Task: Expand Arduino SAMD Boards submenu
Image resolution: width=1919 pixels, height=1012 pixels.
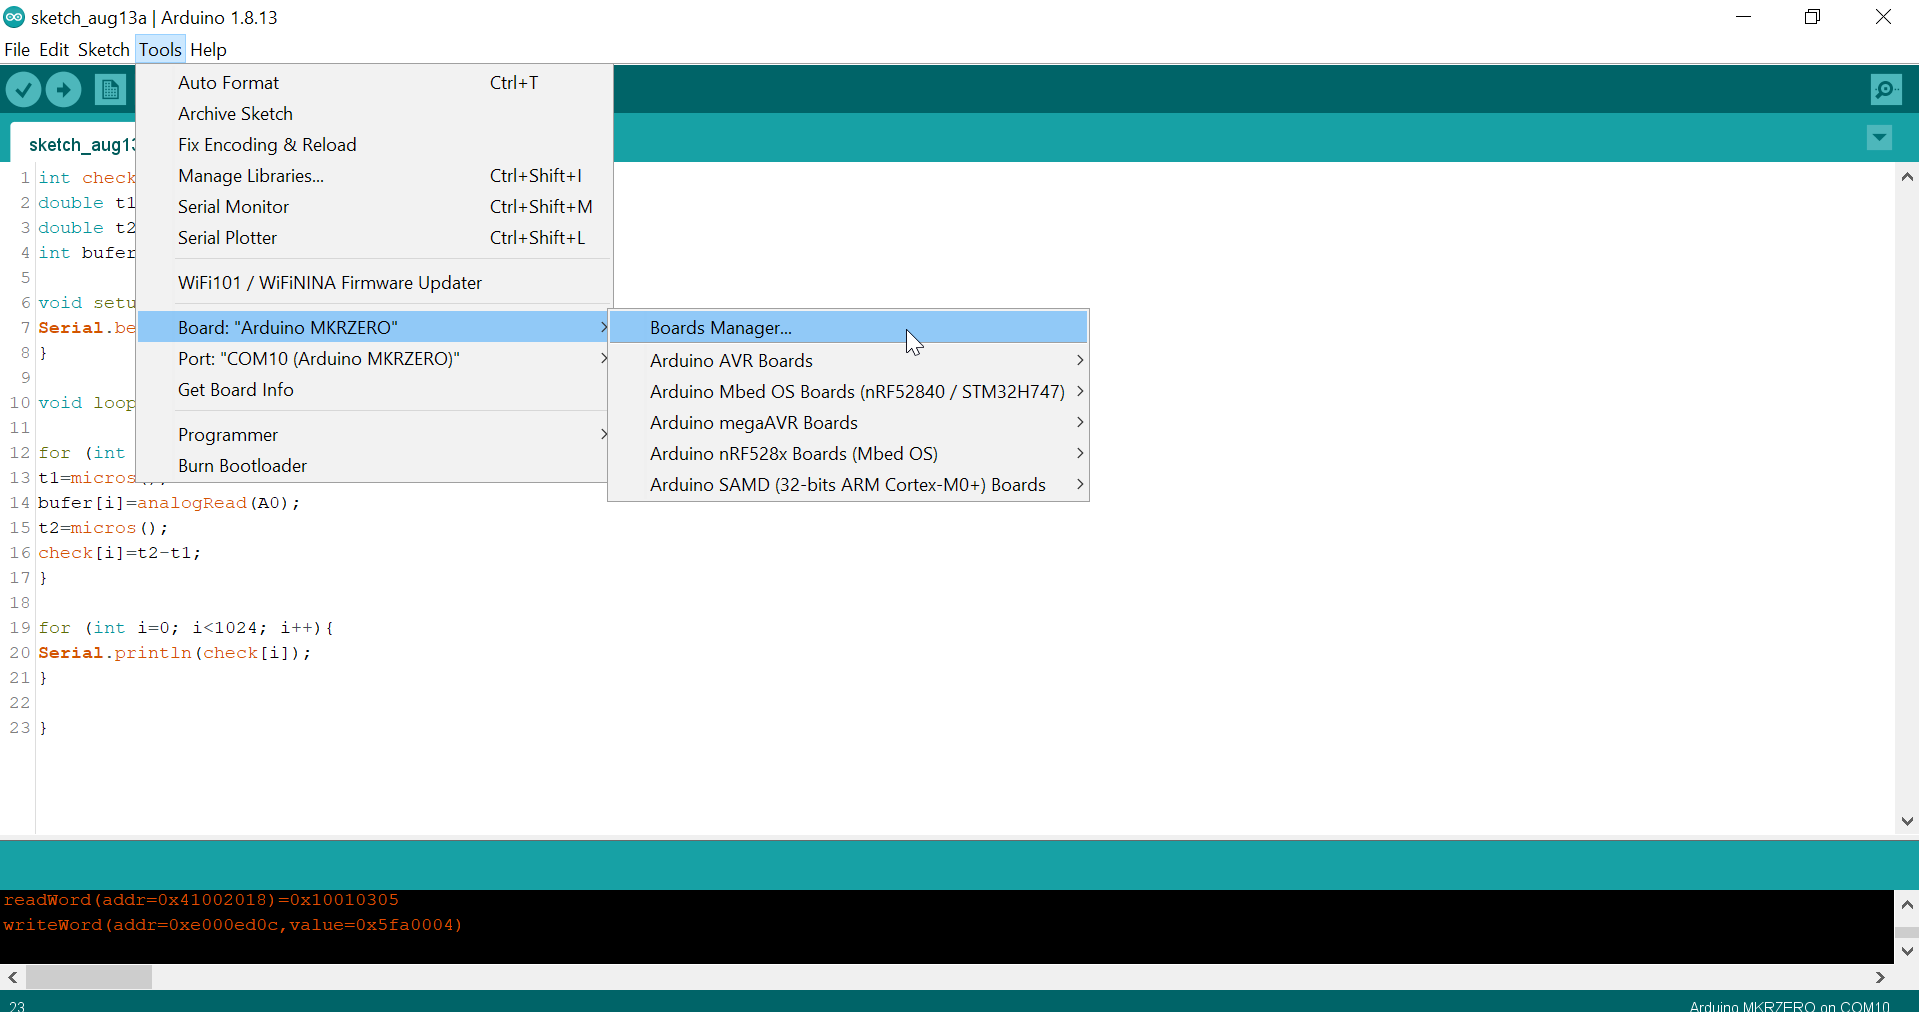Action: (x=848, y=485)
